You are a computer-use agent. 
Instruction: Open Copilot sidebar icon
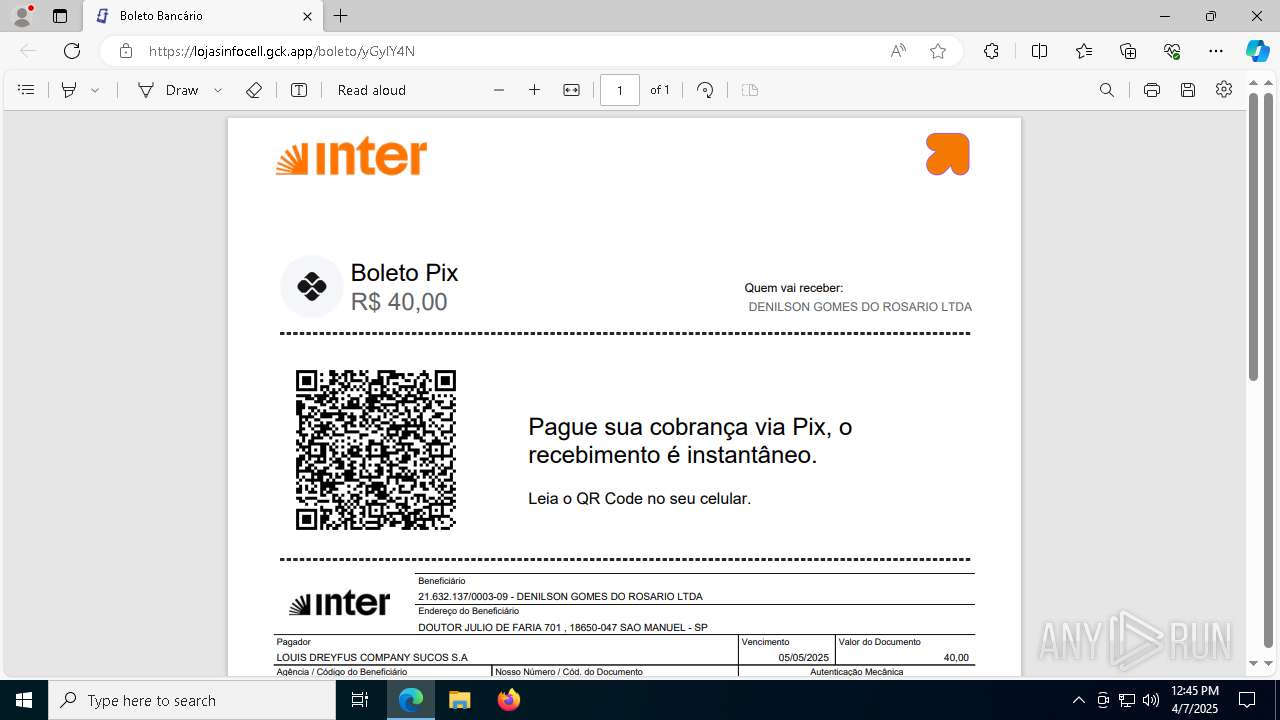pos(1257,51)
